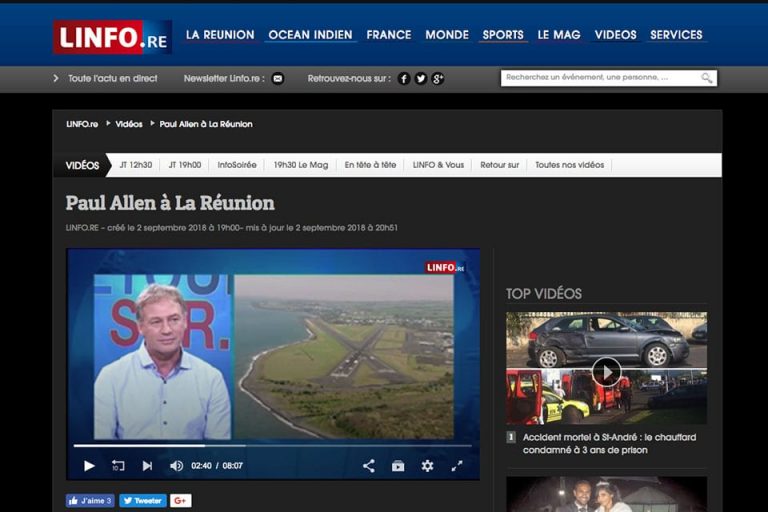This screenshot has width=768, height=512.
Task: Open the Google+ icon in the header
Action: [x=438, y=78]
